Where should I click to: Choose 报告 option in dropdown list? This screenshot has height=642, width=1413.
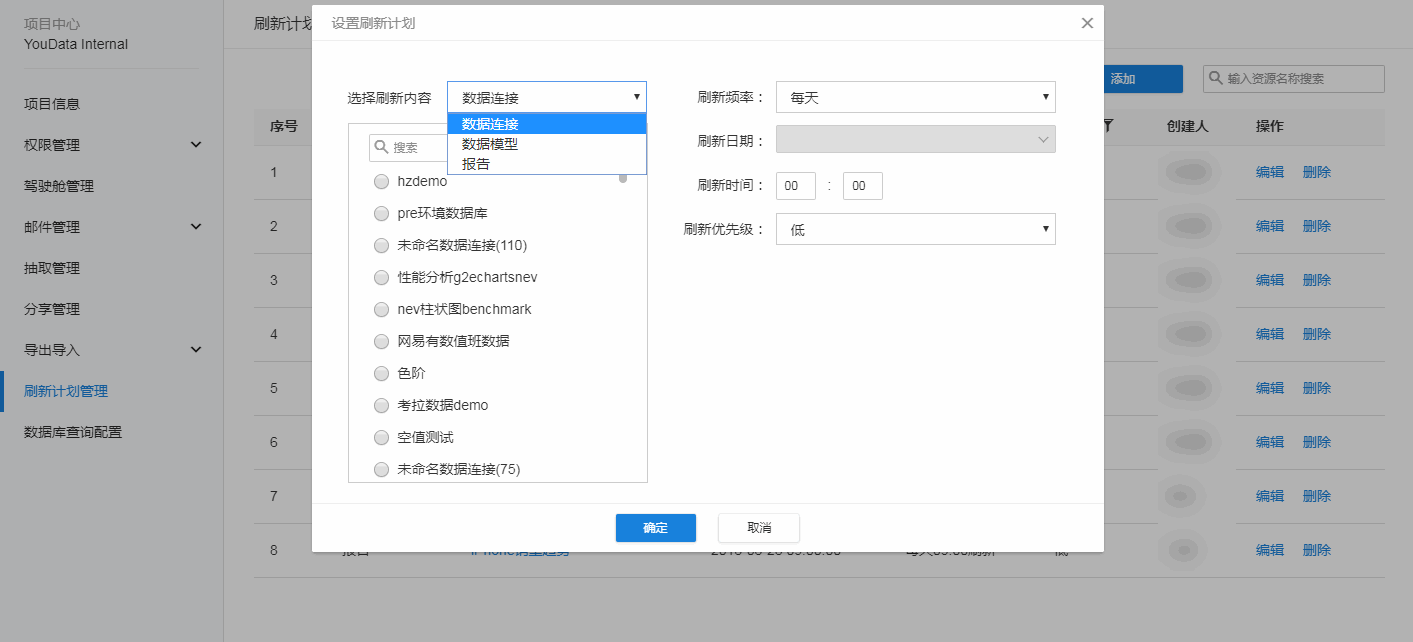coord(476,164)
